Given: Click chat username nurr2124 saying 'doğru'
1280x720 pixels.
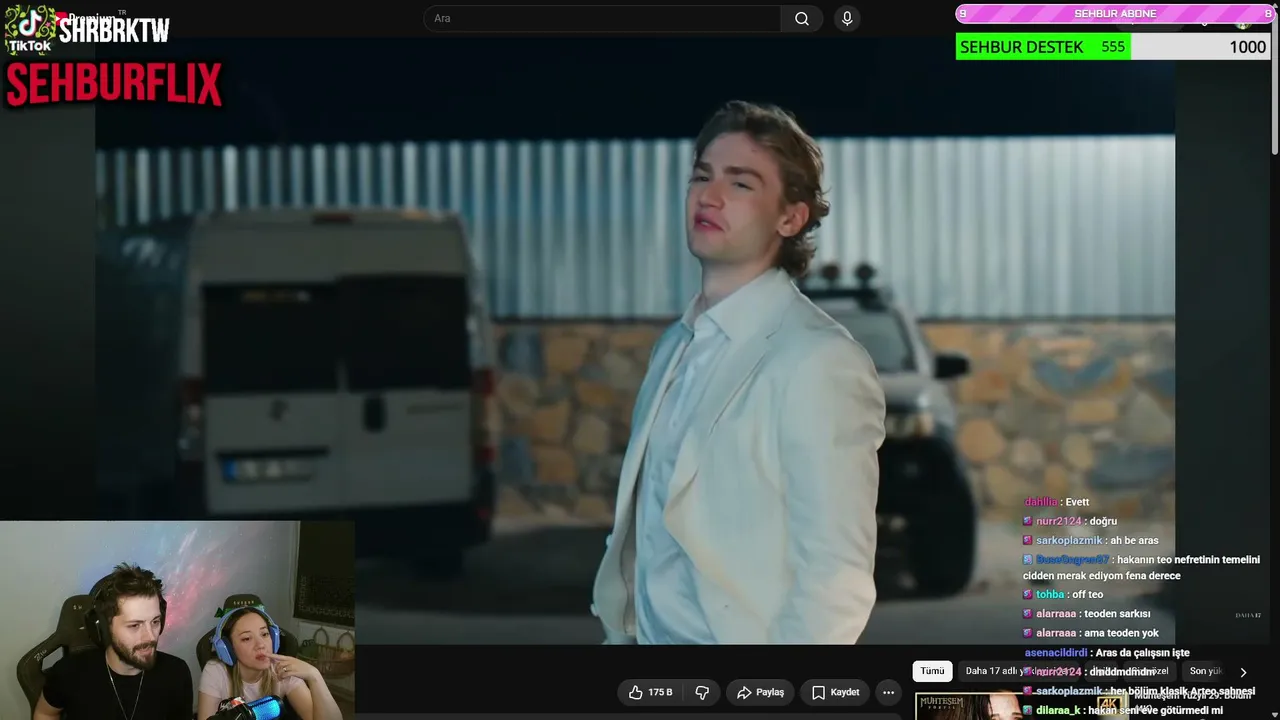Looking at the screenshot, I should point(1058,521).
